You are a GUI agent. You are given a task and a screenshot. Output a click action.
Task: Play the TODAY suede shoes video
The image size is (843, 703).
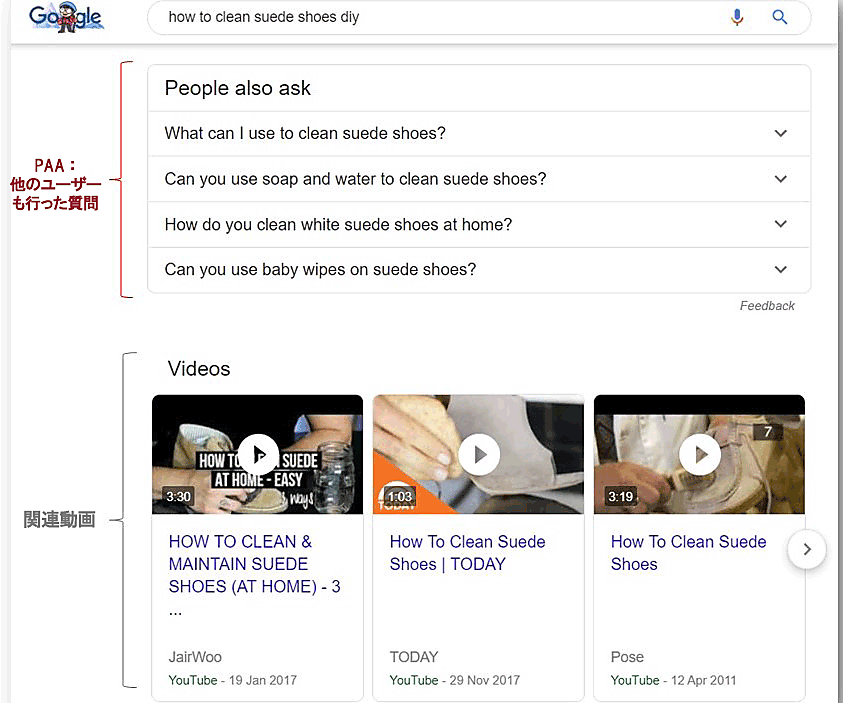pos(479,454)
